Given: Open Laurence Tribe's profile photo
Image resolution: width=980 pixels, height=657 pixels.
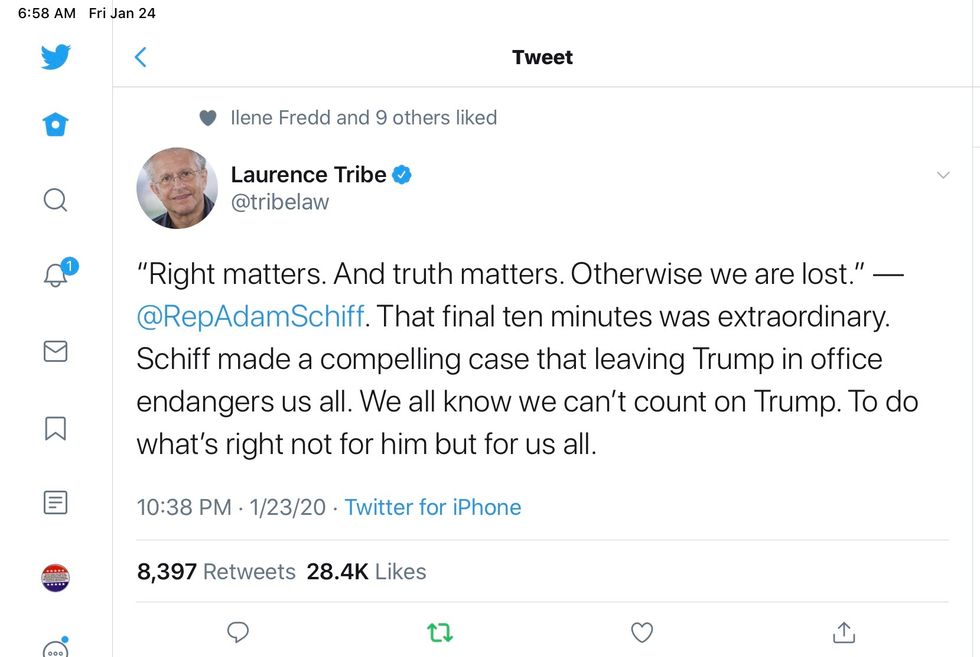Looking at the screenshot, I should (177, 188).
